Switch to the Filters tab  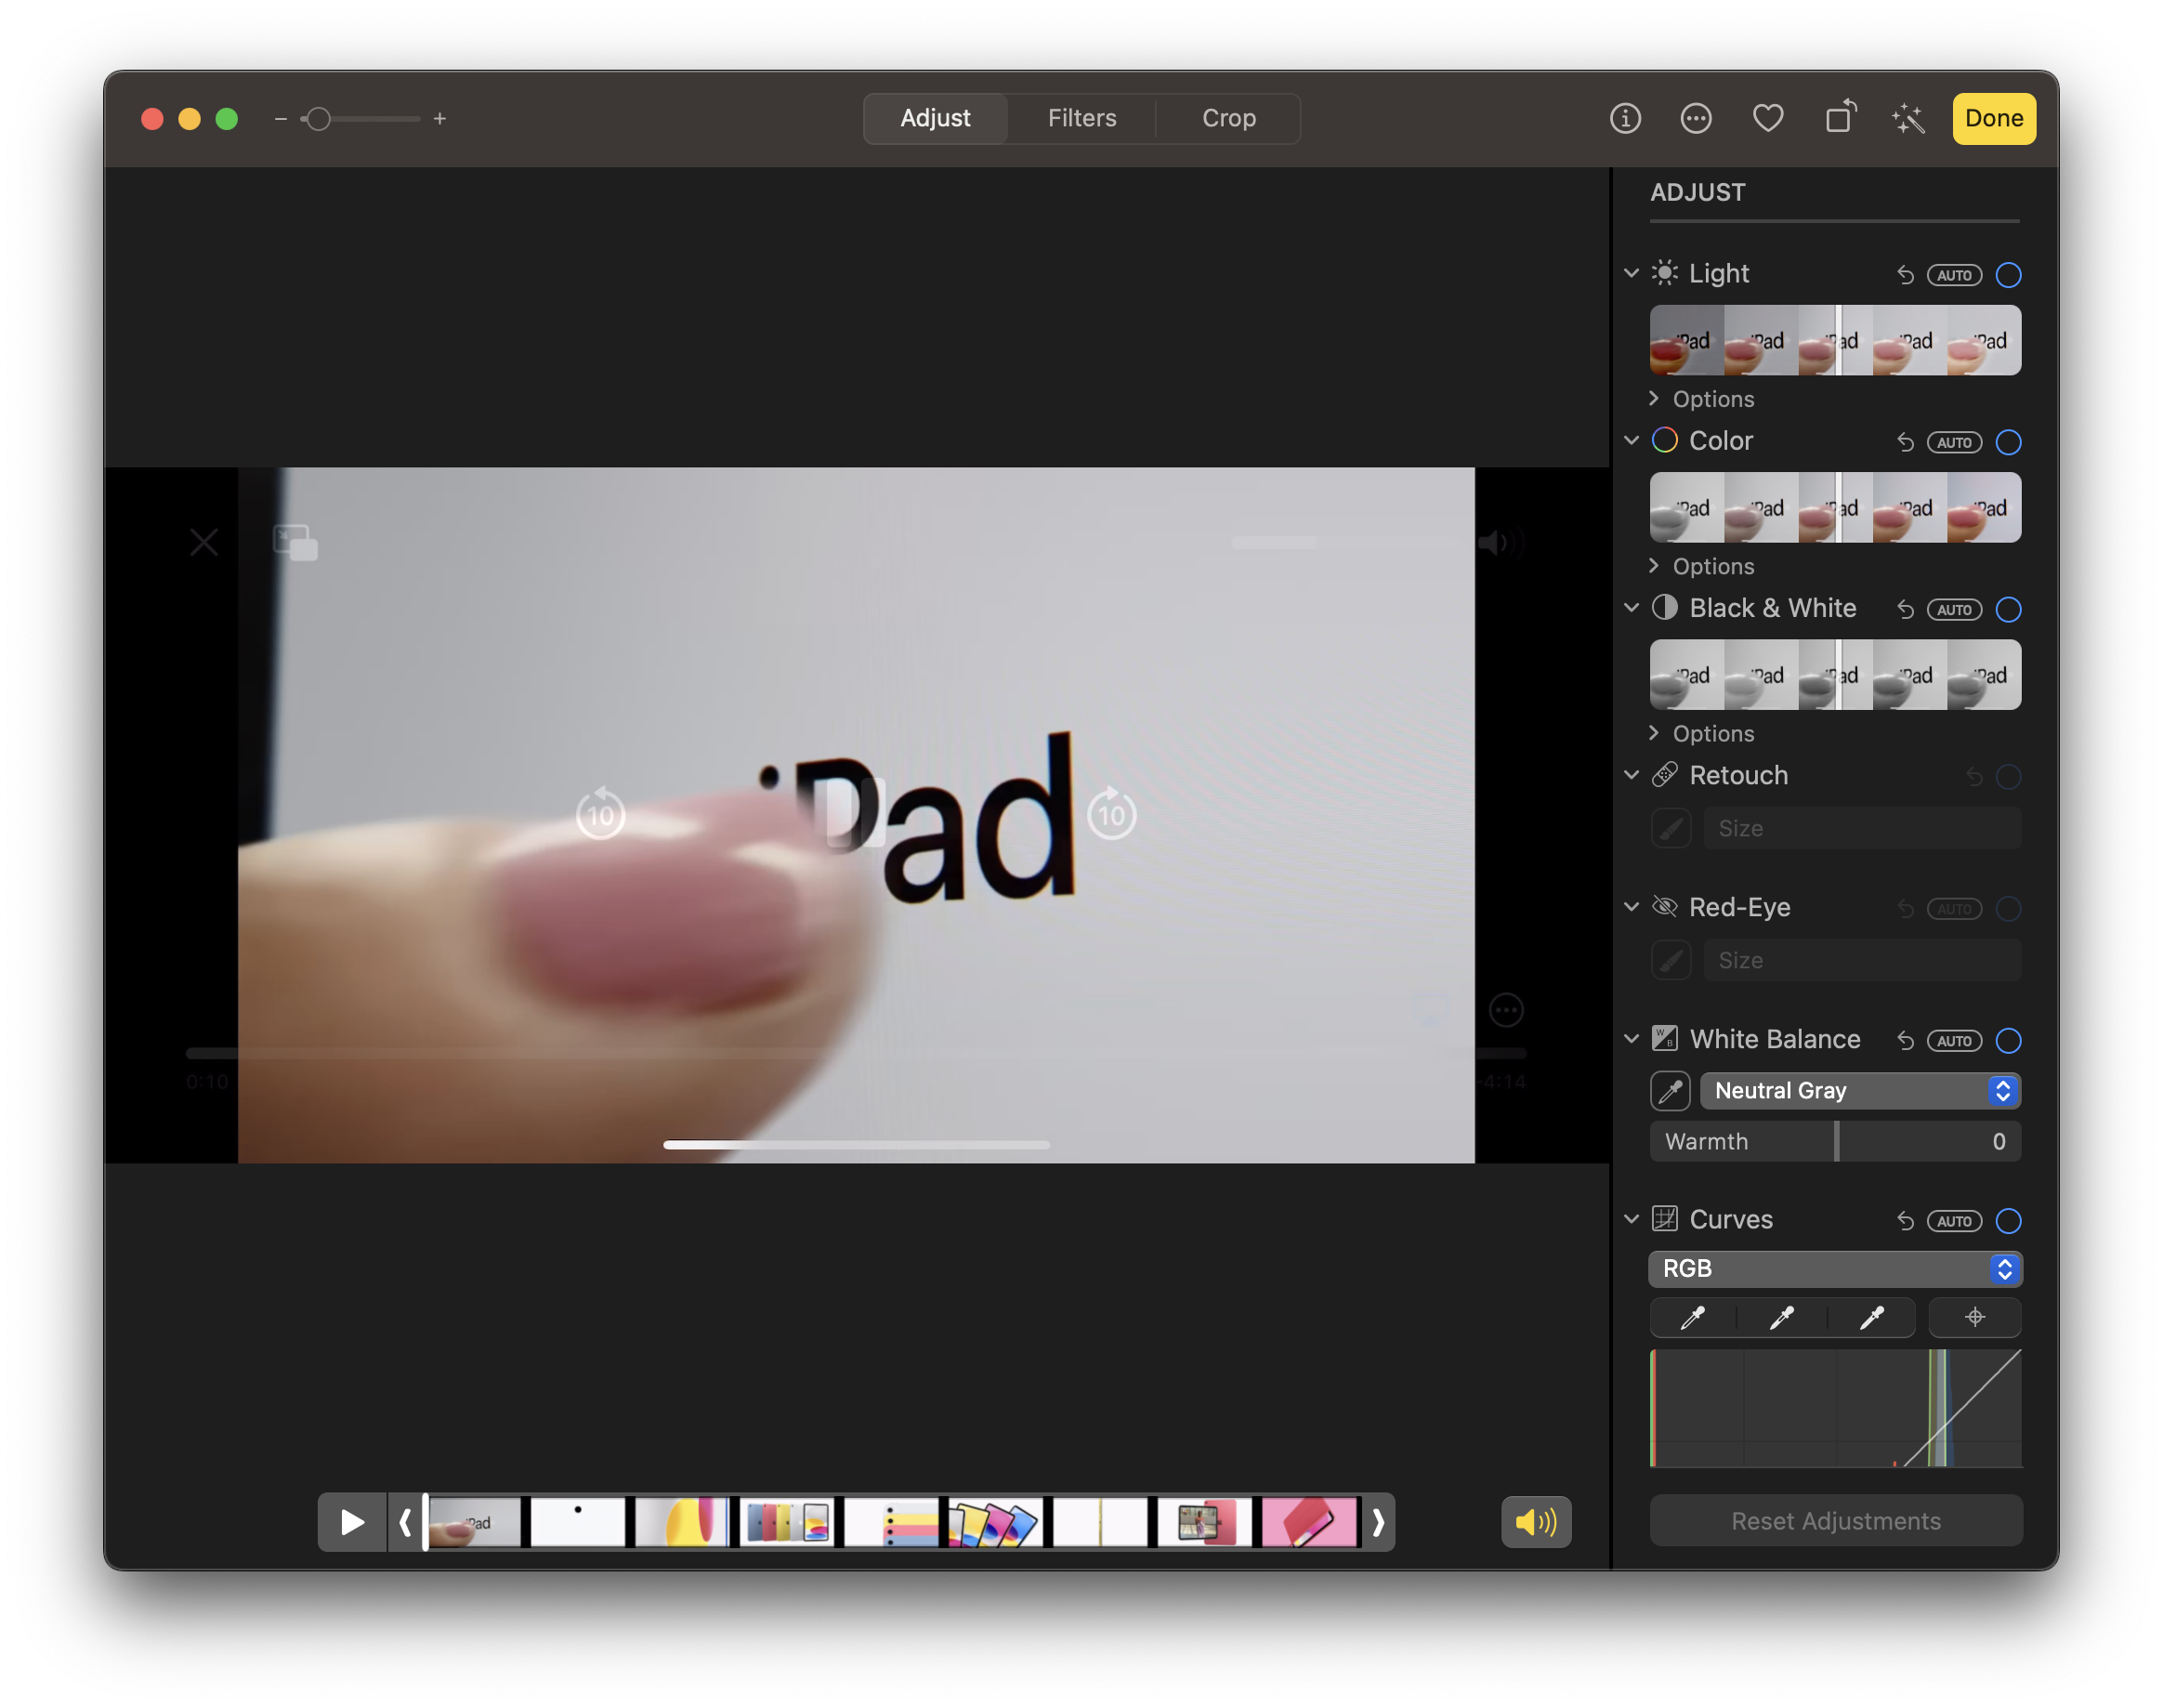coord(1082,119)
